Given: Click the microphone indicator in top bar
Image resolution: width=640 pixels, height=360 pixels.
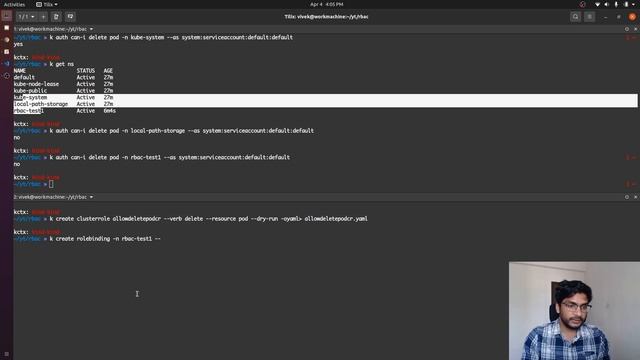Looking at the screenshot, I should click(616, 4).
